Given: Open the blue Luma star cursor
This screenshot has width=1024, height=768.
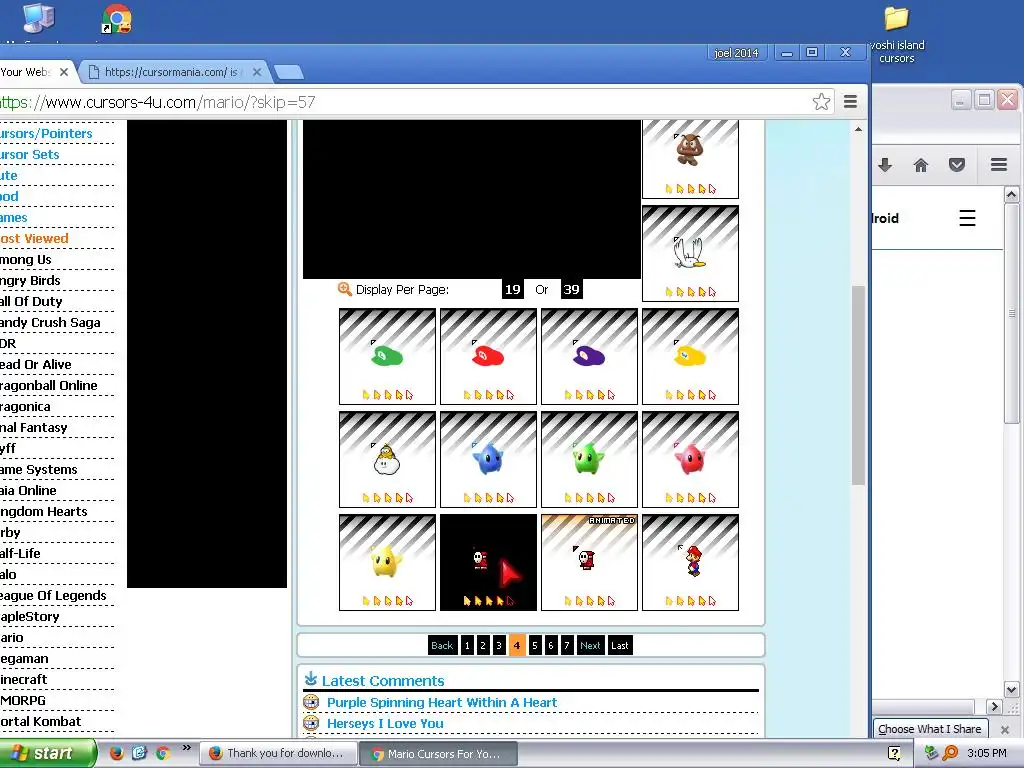Looking at the screenshot, I should coord(488,459).
